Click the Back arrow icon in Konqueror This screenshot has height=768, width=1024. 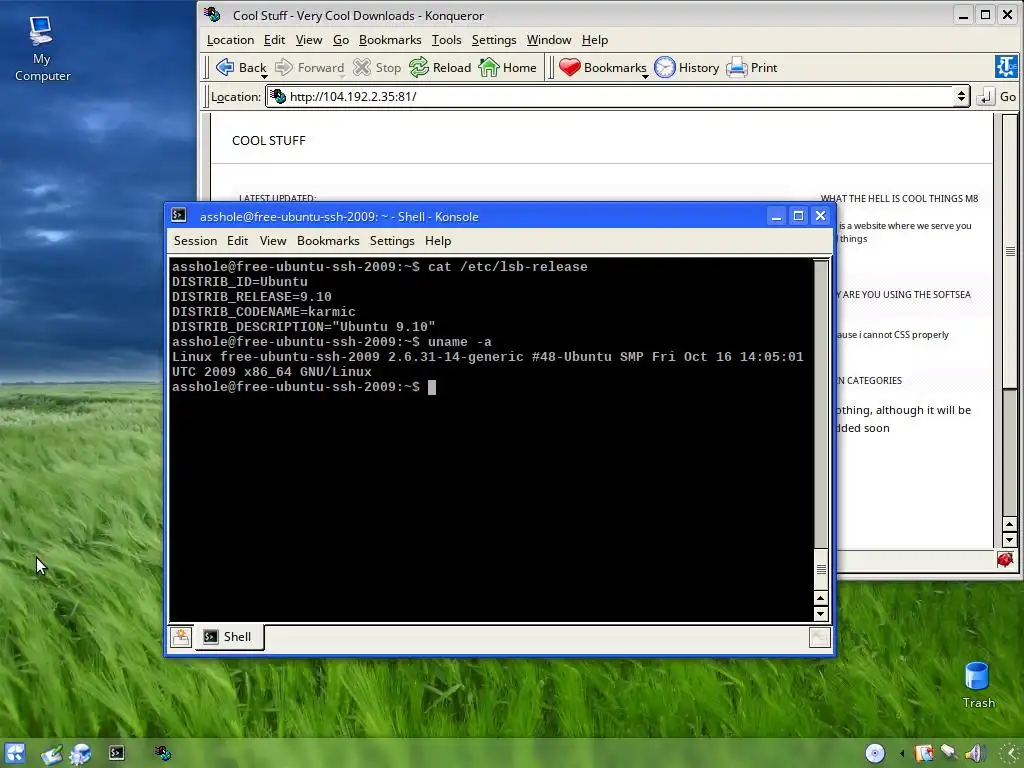point(225,67)
